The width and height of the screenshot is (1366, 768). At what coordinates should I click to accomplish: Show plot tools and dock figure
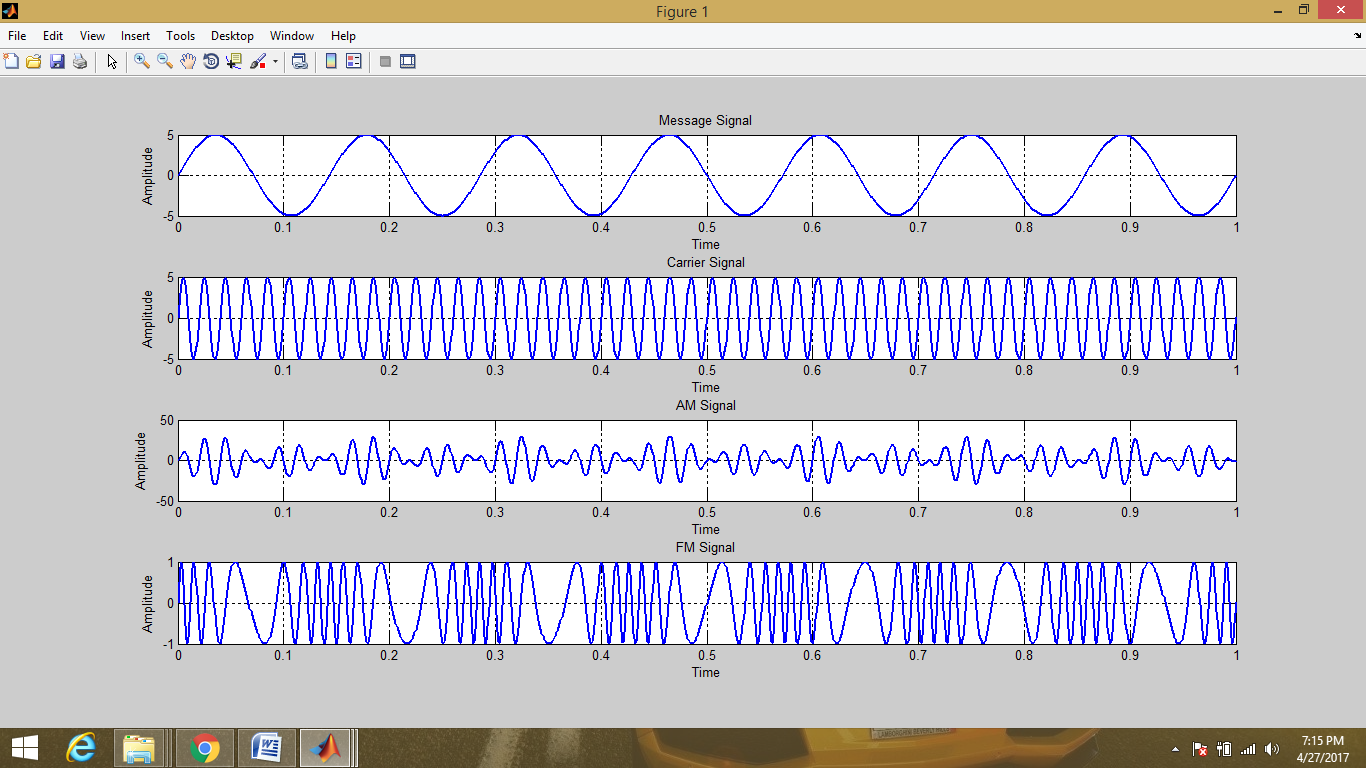408,61
